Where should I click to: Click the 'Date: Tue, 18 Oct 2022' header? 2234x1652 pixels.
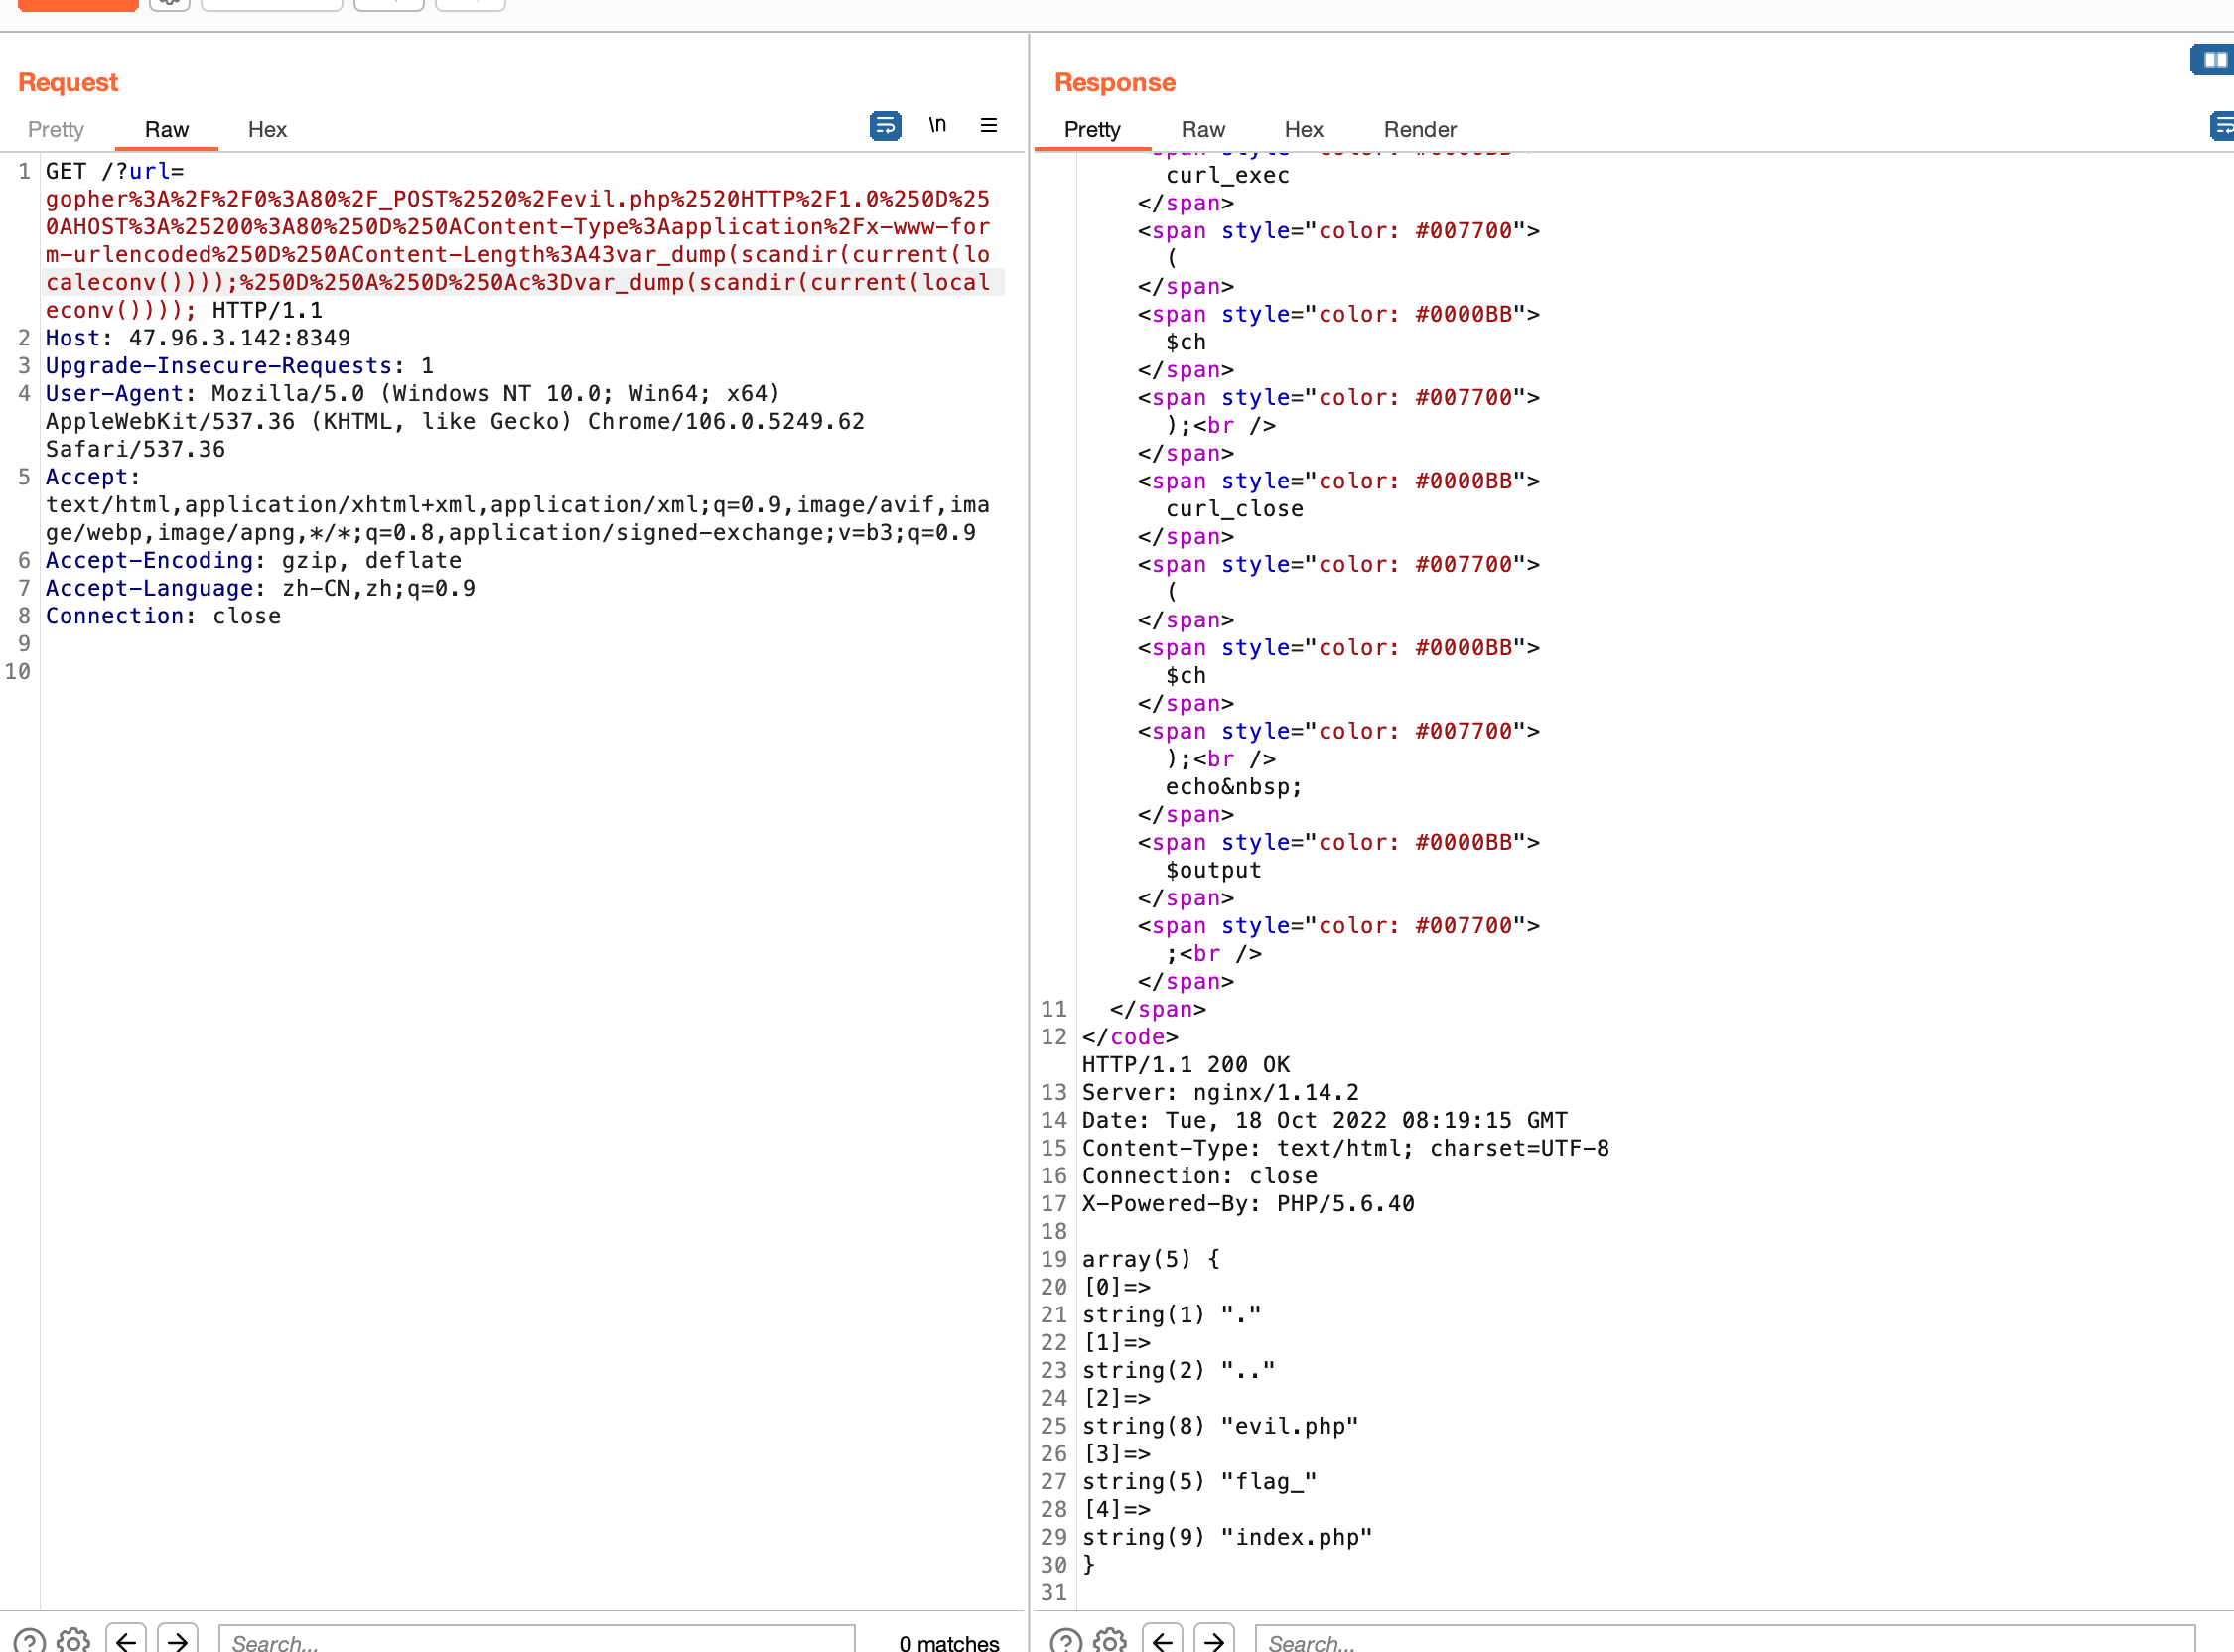(1325, 1120)
